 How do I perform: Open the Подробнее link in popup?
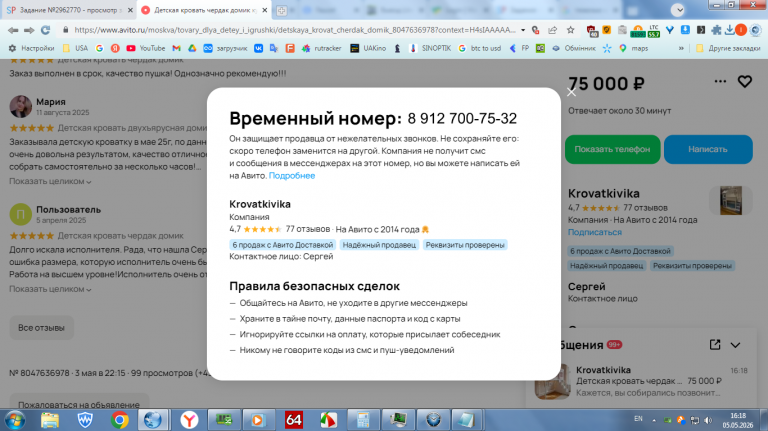point(292,175)
